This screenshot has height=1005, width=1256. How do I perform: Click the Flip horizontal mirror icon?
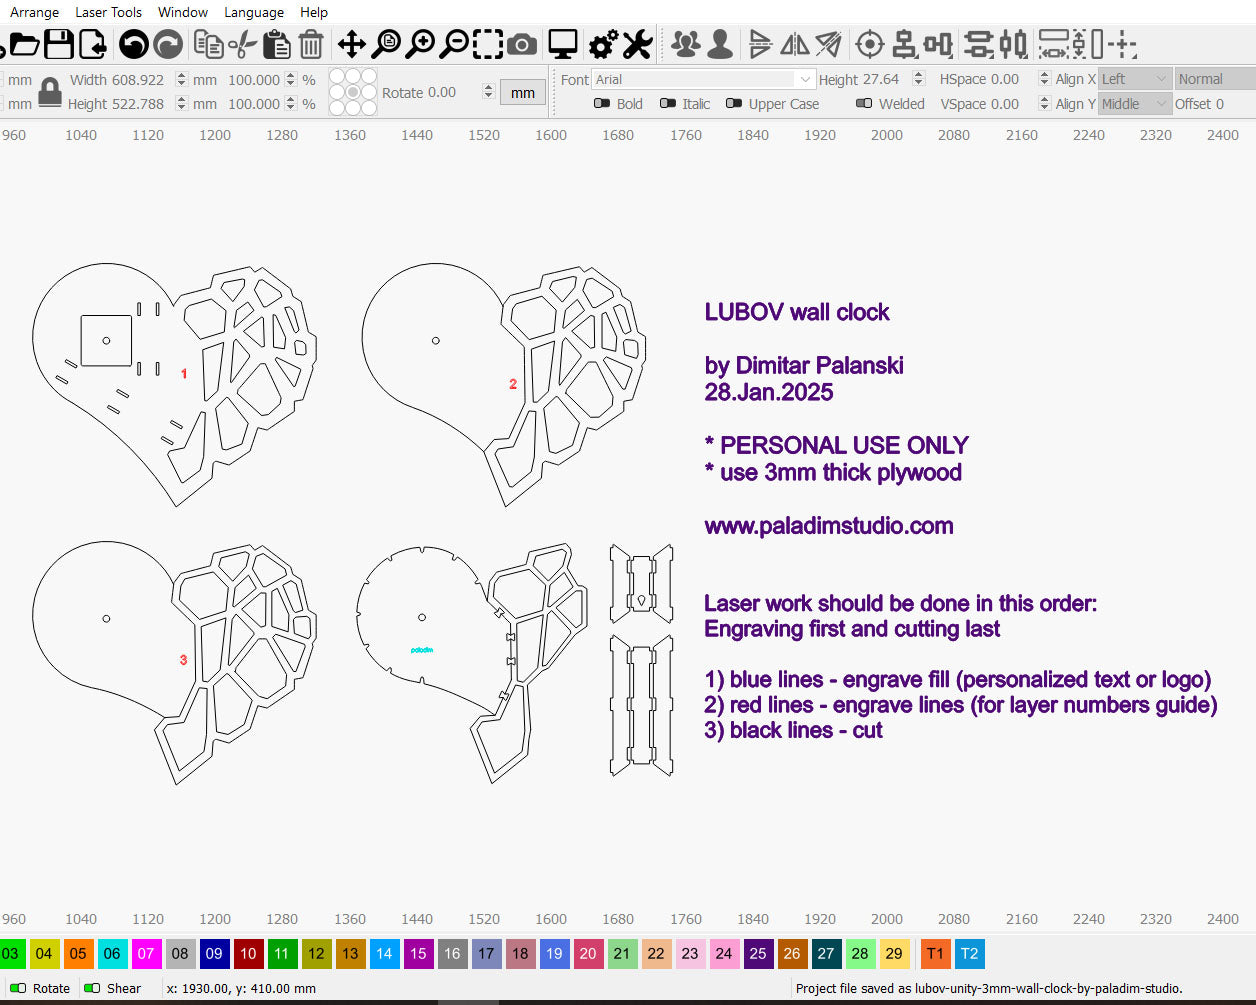click(795, 44)
